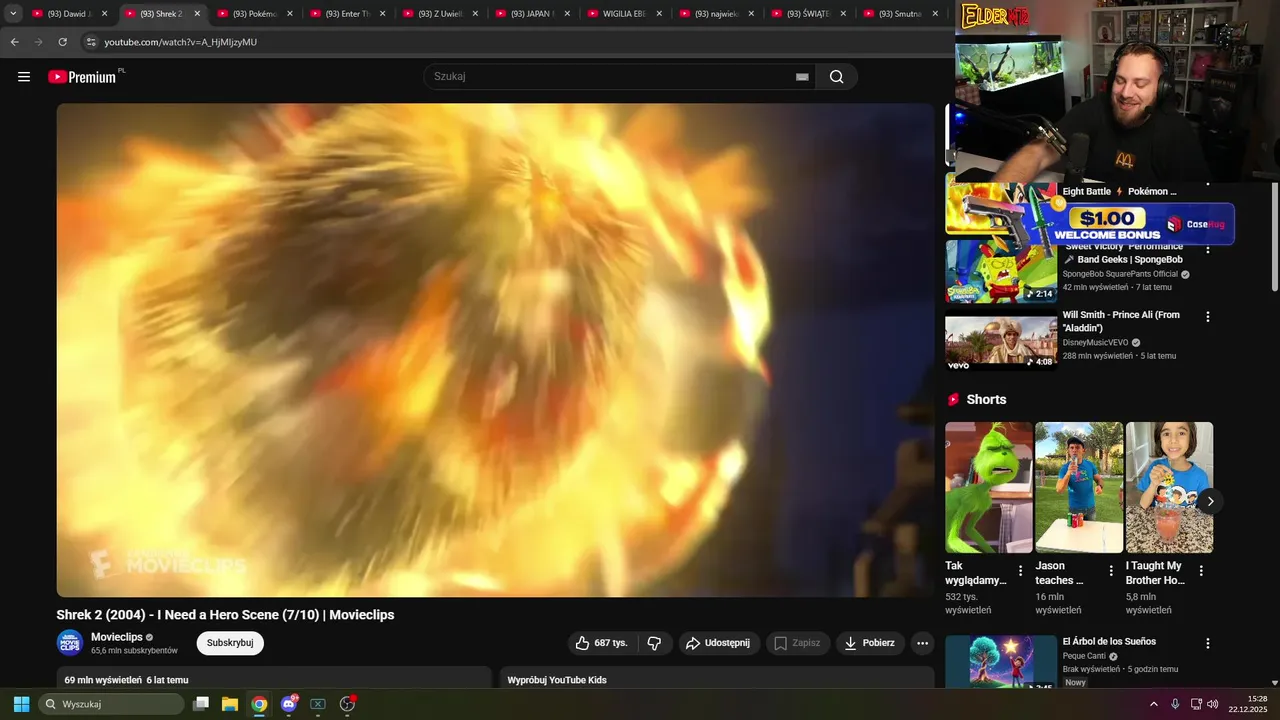The image size is (1280, 720).
Task: Open options for Jason teaches short
Action: (x=1110, y=571)
